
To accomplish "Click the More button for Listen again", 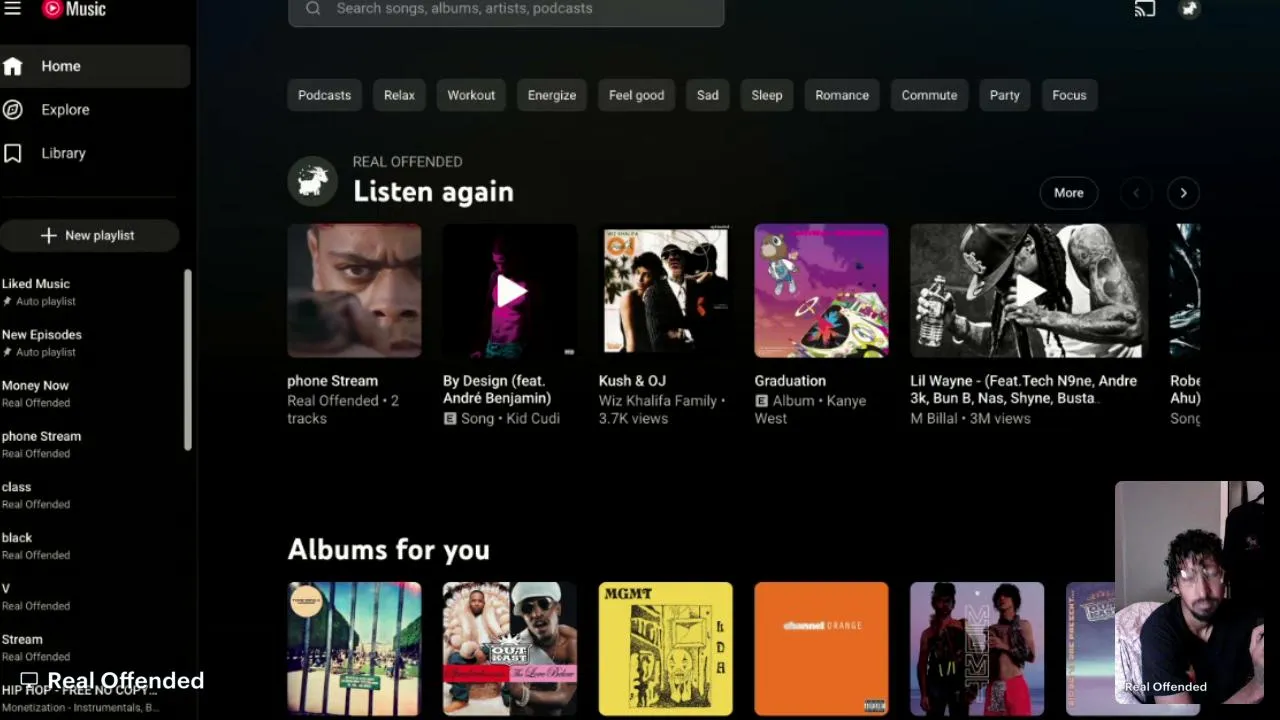I will [1068, 193].
